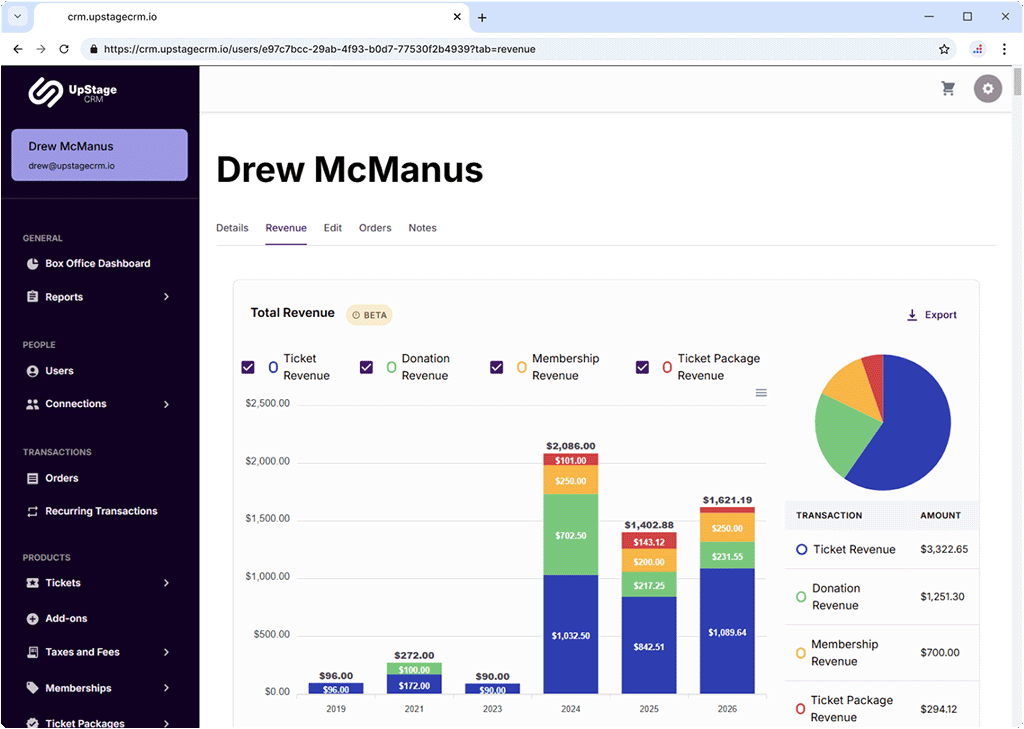
Task: Switch to the Notes tab
Action: coord(422,228)
